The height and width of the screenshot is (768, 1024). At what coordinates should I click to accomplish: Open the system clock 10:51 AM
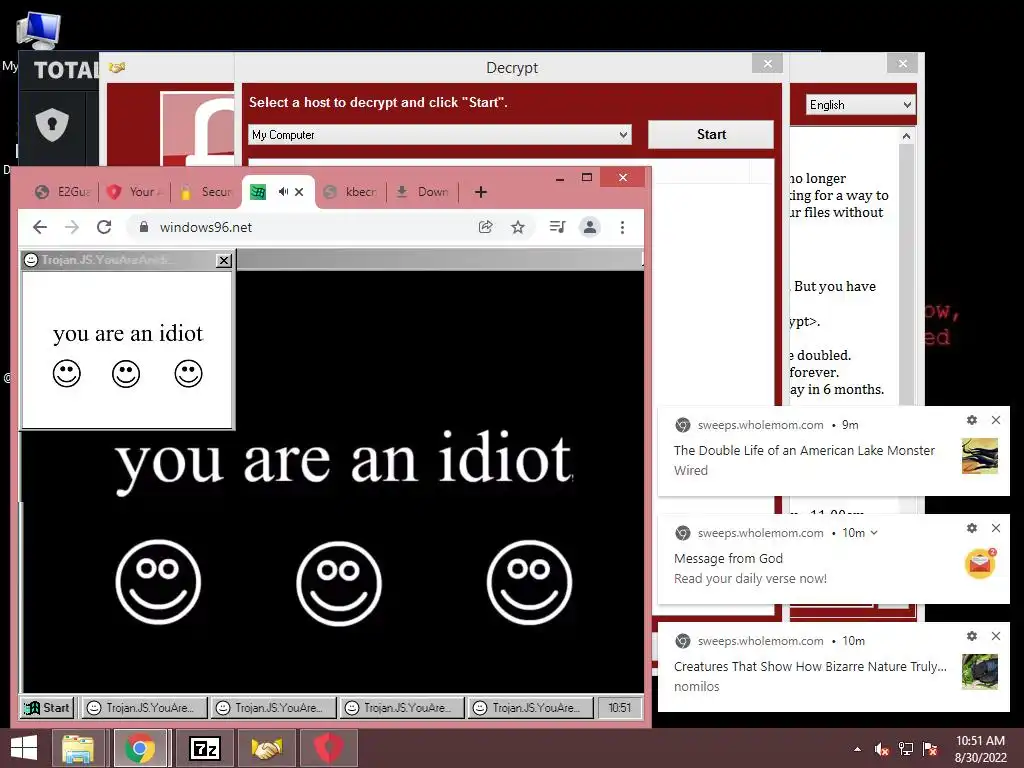coord(980,748)
